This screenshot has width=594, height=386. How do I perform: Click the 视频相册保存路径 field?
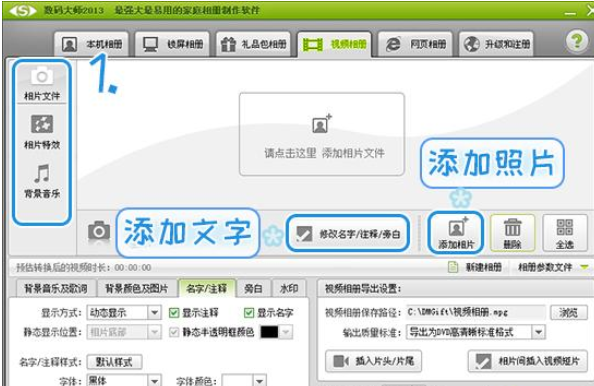click(476, 313)
